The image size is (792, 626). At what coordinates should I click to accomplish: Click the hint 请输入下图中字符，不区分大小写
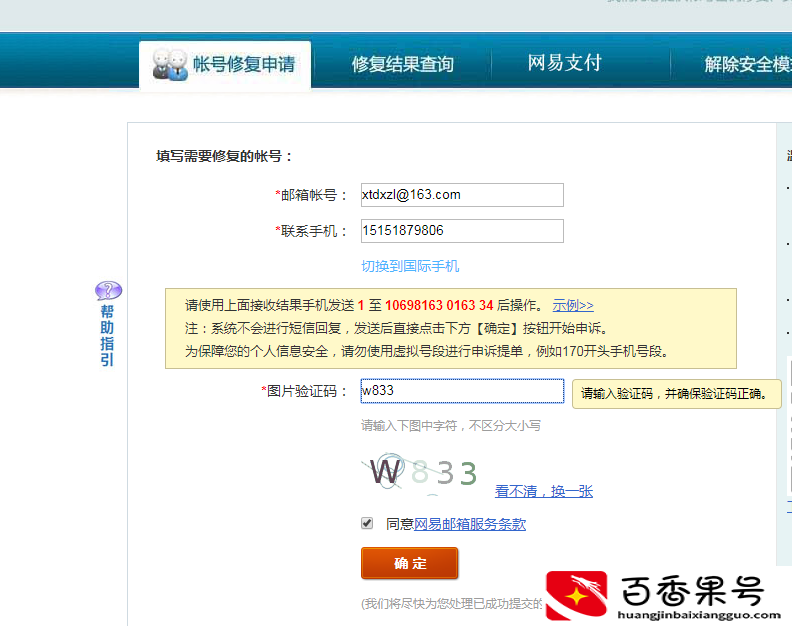click(x=451, y=425)
